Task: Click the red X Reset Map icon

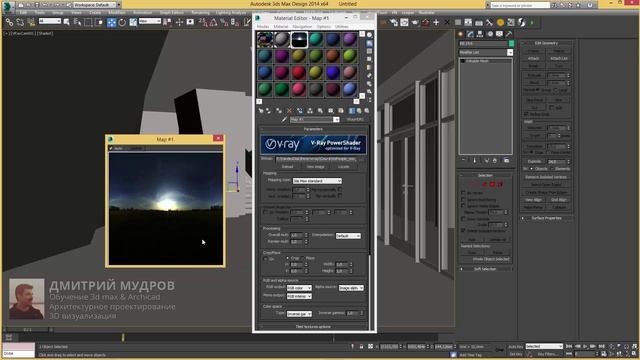Action: pyautogui.click(x=289, y=111)
